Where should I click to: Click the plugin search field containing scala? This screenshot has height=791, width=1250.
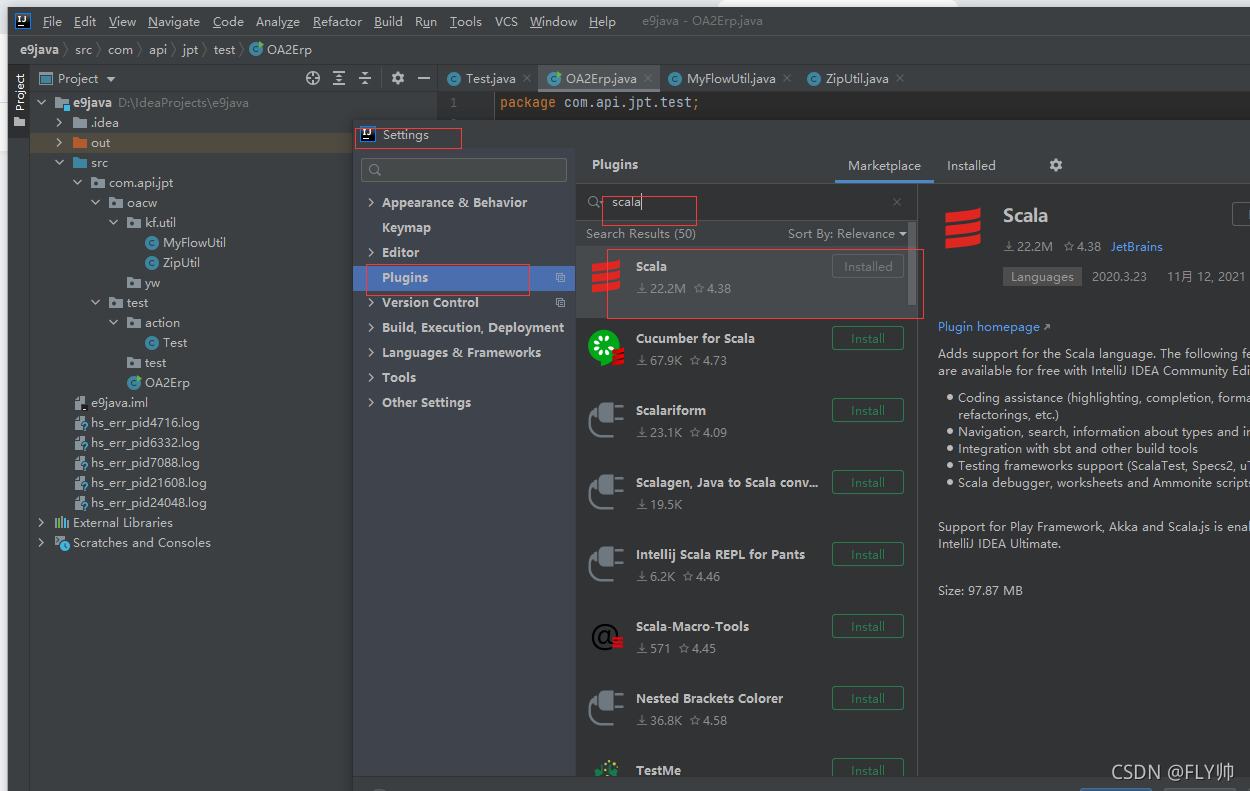coord(748,202)
